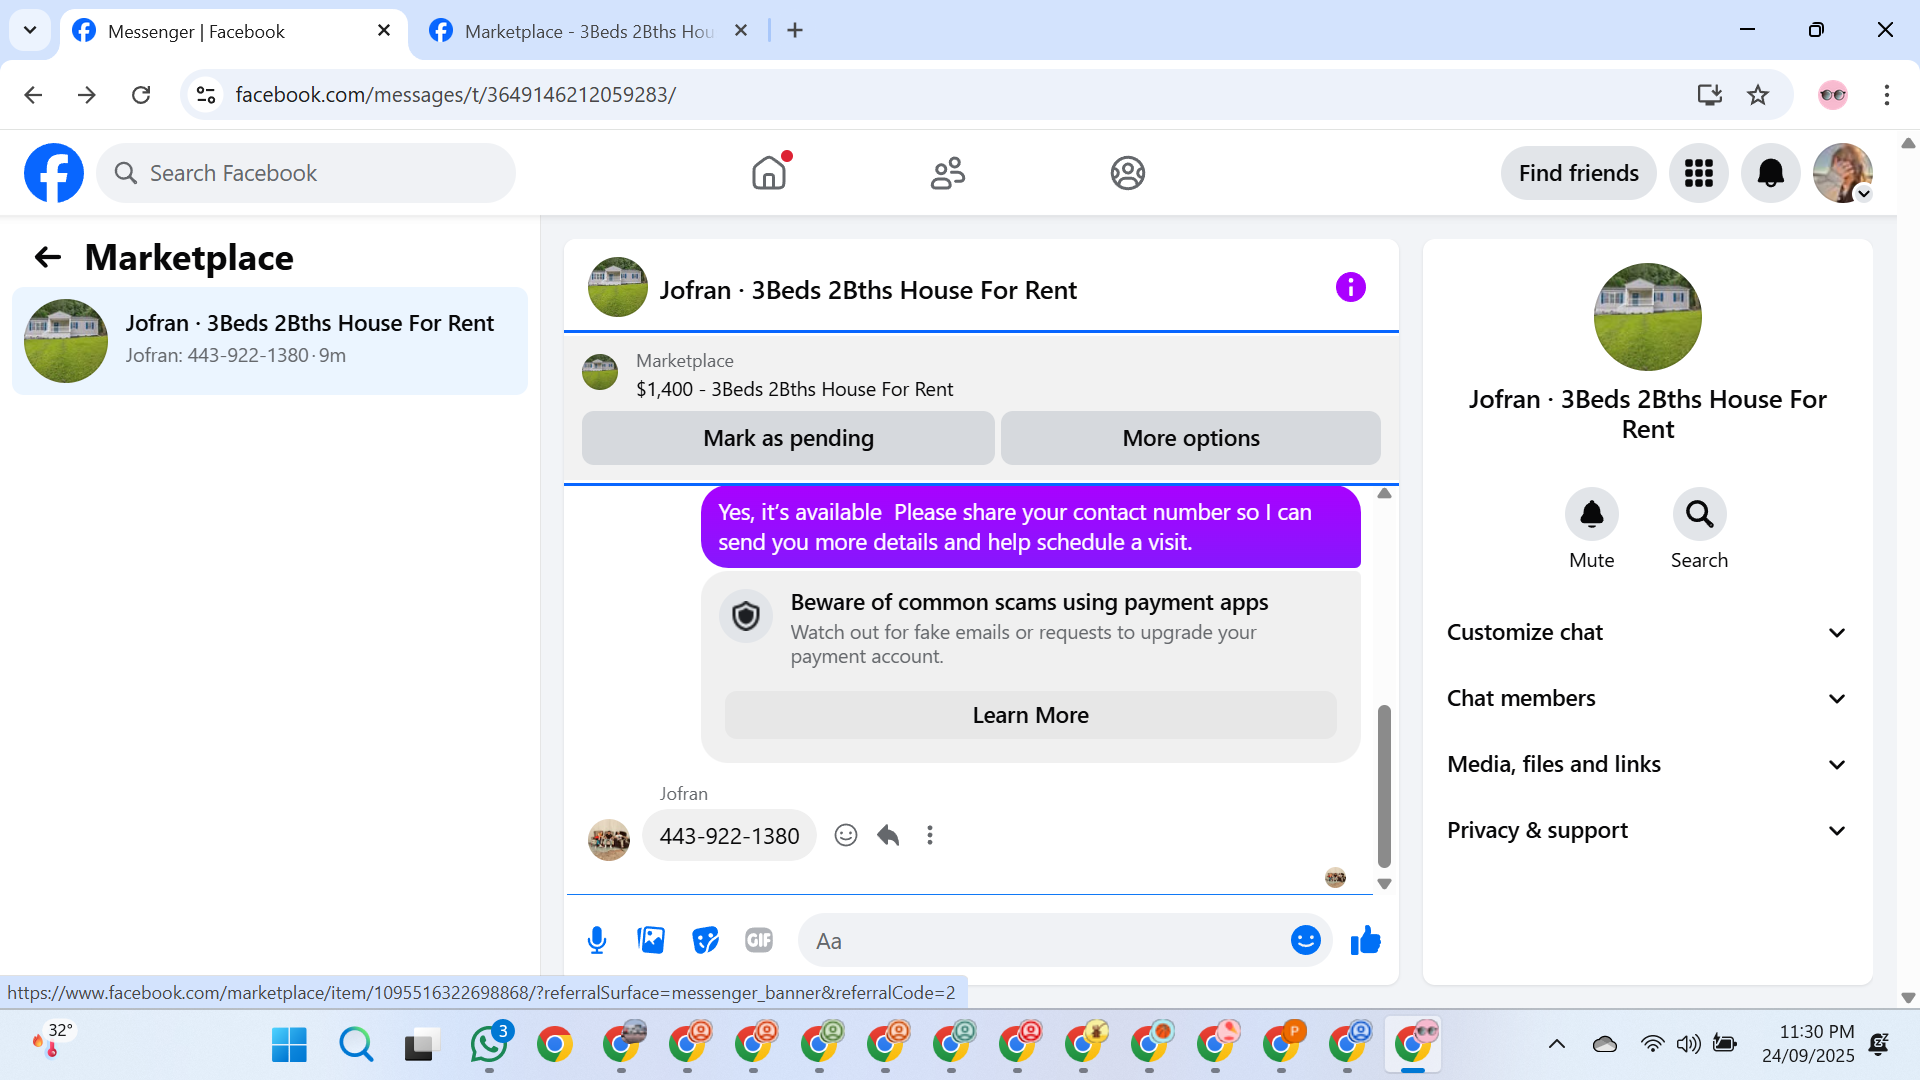Viewport: 1920px width, 1080px height.
Task: Open the Chrome three-dot menu
Action: point(1887,95)
